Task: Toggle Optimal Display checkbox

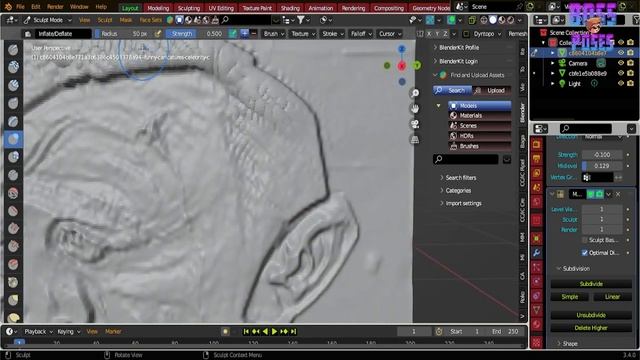Action: pos(584,253)
